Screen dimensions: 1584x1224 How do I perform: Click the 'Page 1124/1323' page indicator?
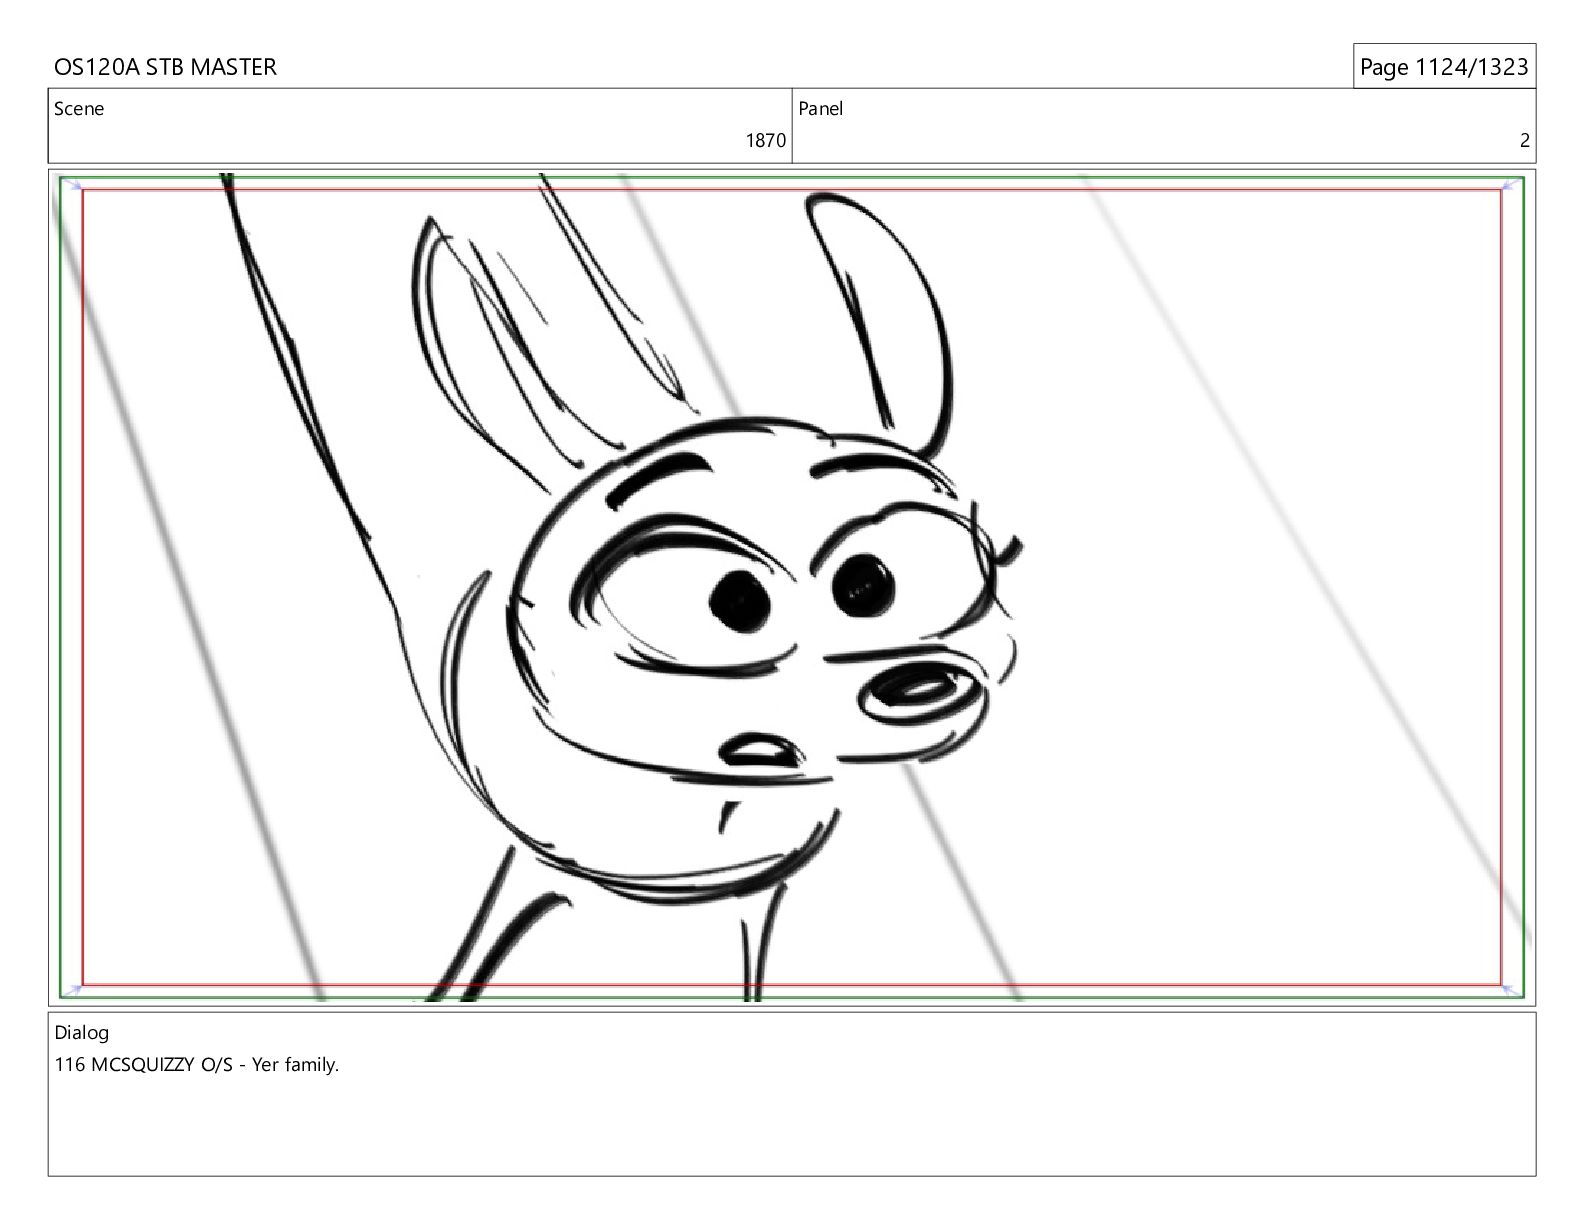[1444, 67]
